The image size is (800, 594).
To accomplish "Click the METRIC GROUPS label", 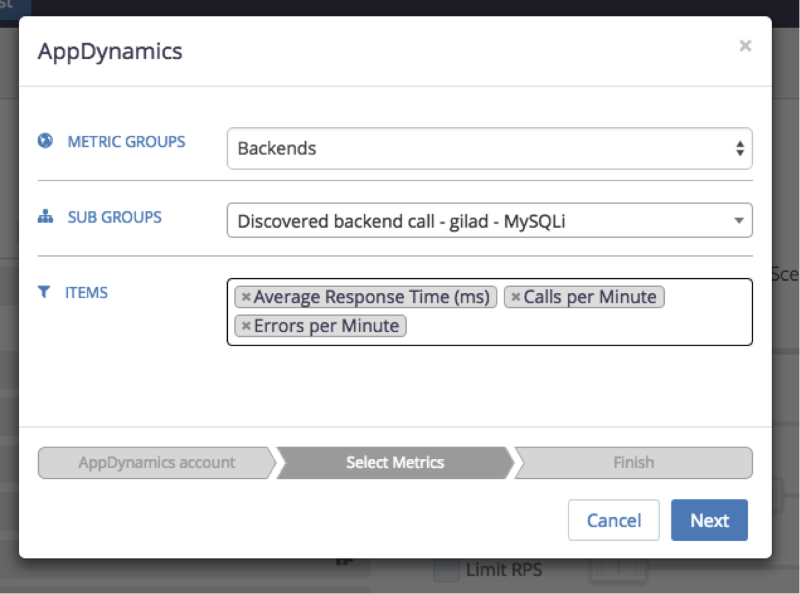I will tap(127, 141).
